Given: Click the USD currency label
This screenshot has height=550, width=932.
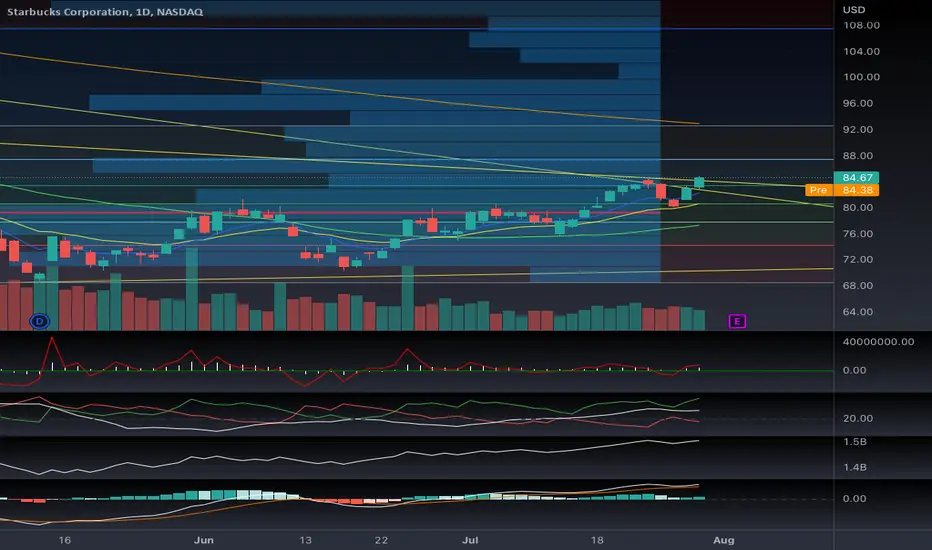Looking at the screenshot, I should click(854, 10).
